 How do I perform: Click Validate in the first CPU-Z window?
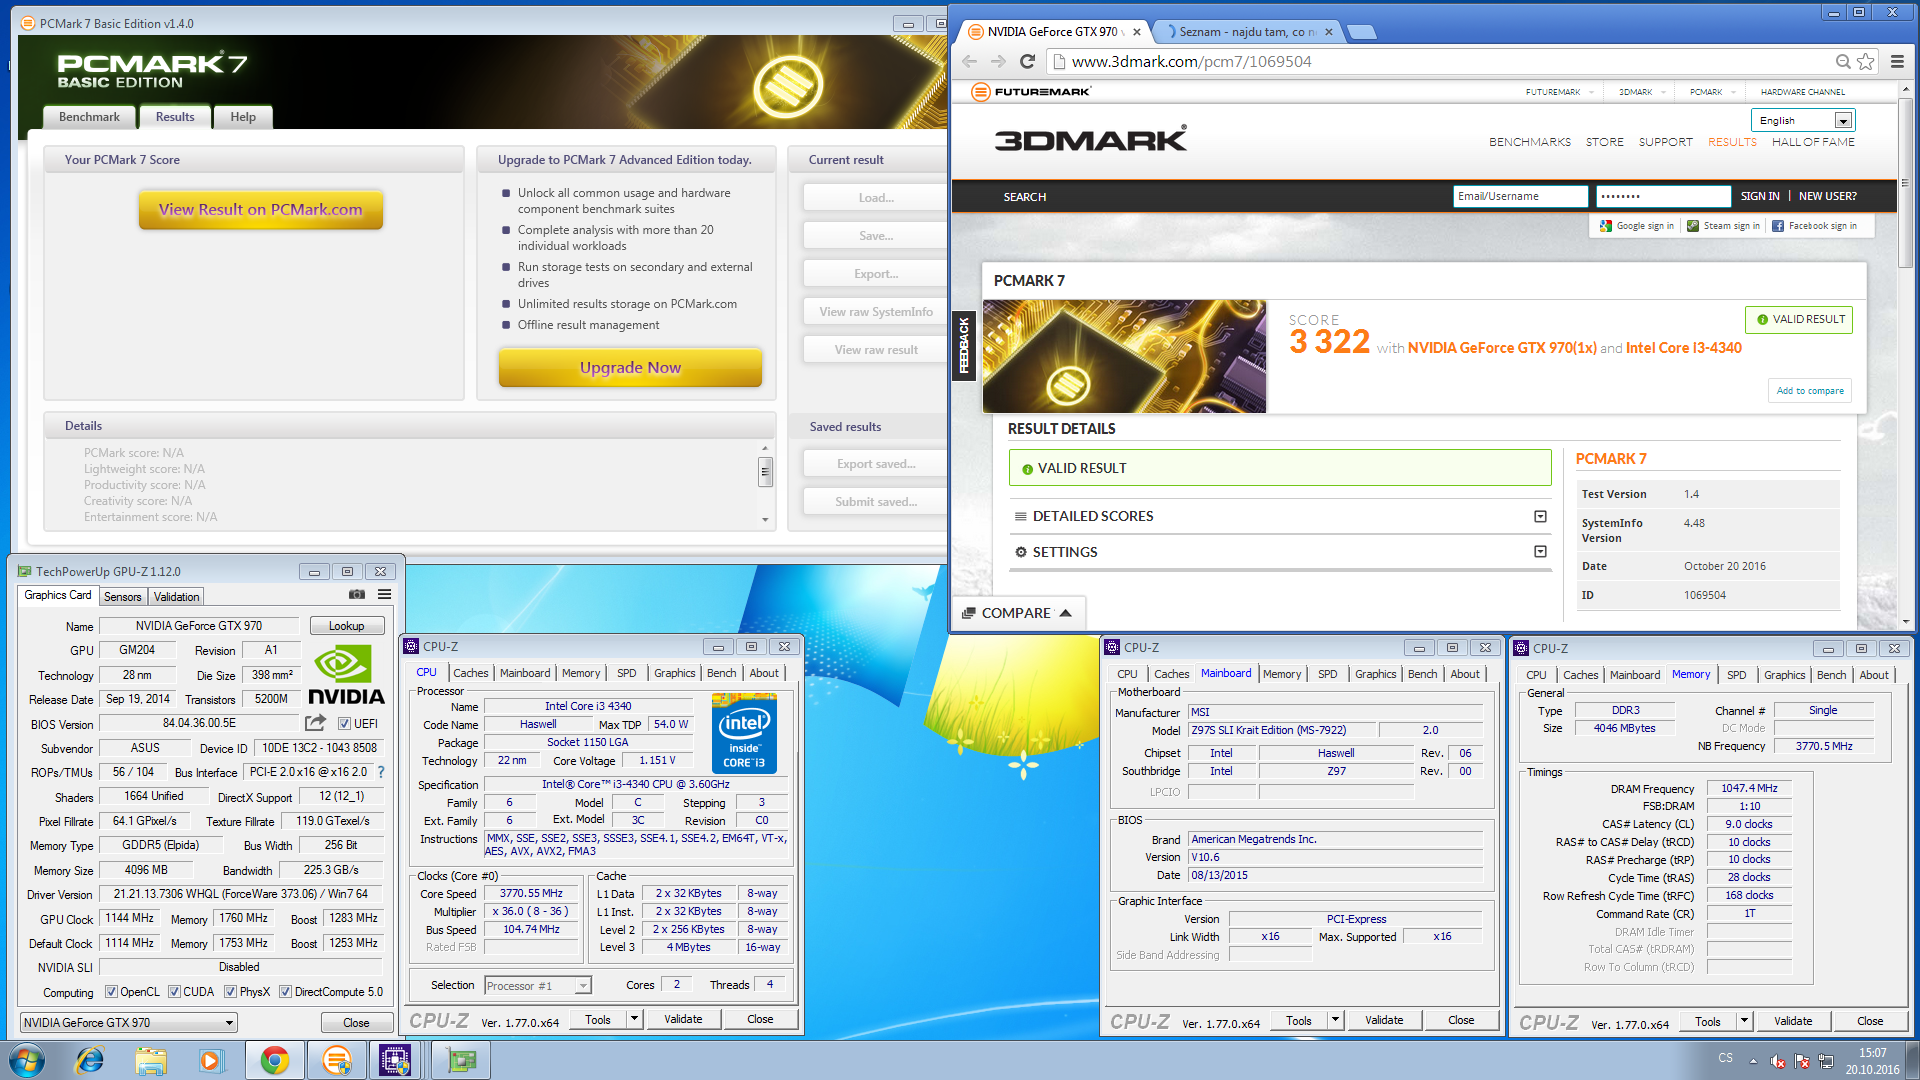683,1019
